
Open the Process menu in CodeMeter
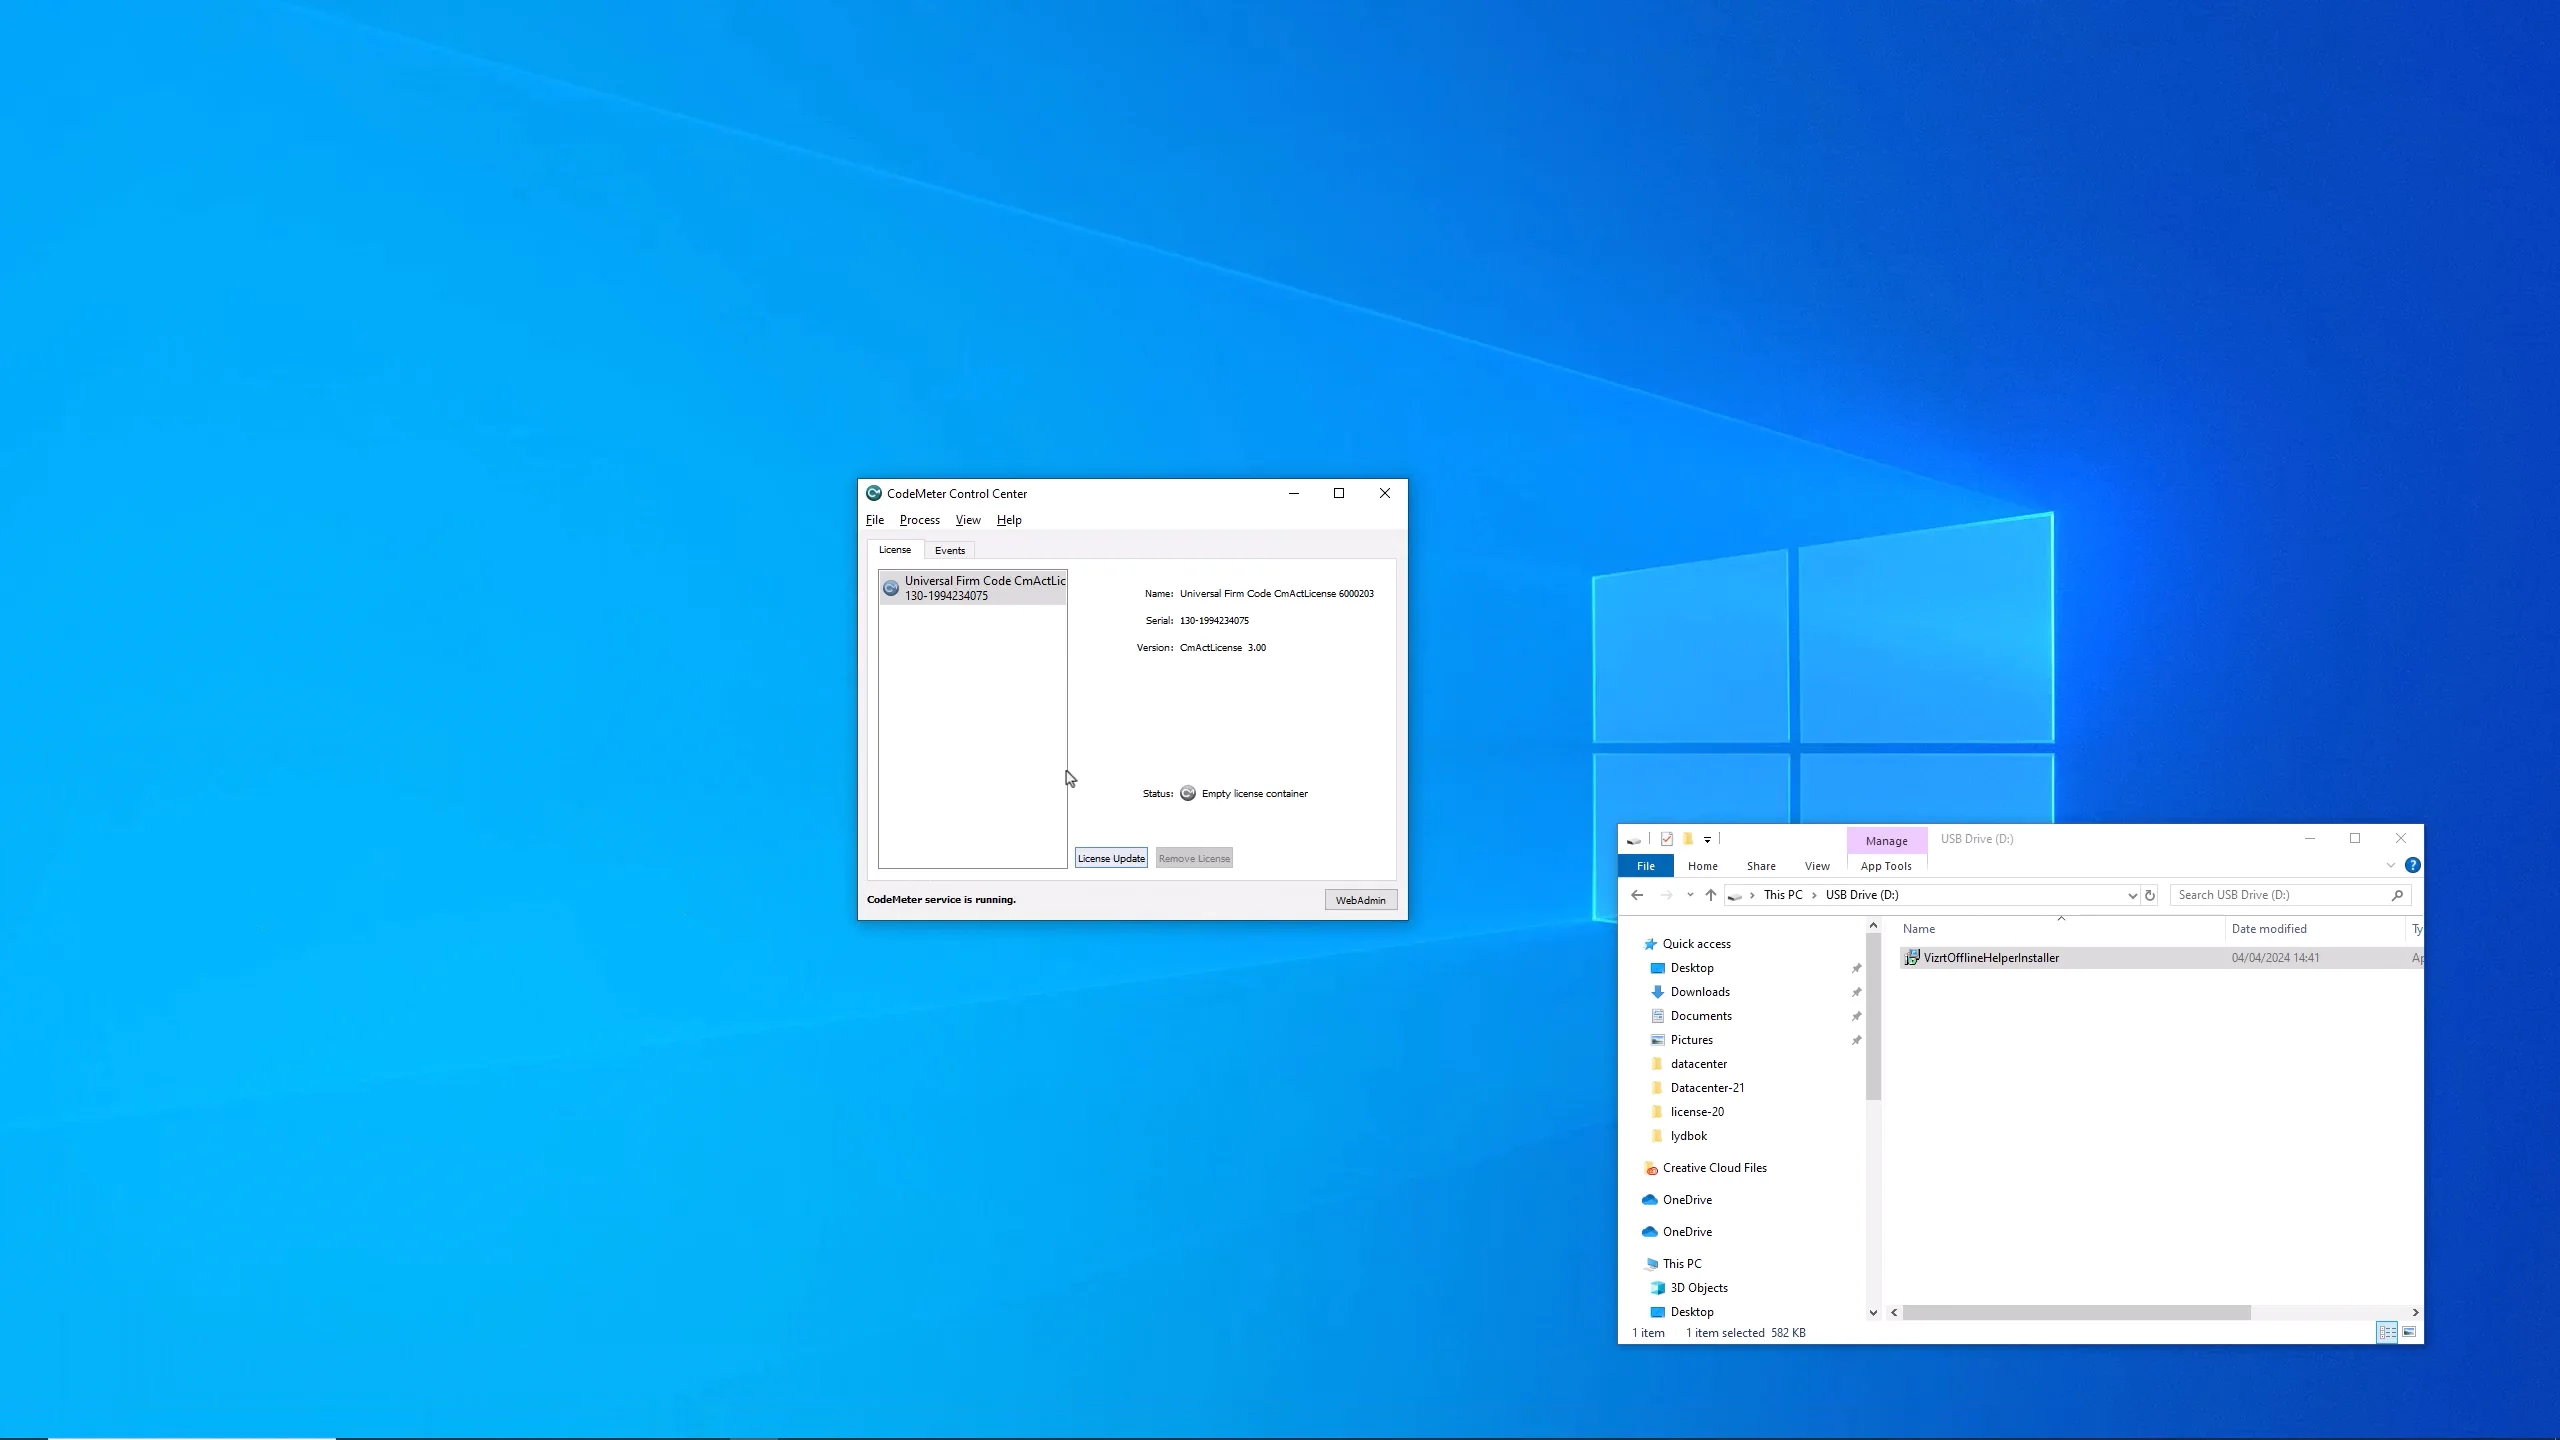tap(919, 520)
